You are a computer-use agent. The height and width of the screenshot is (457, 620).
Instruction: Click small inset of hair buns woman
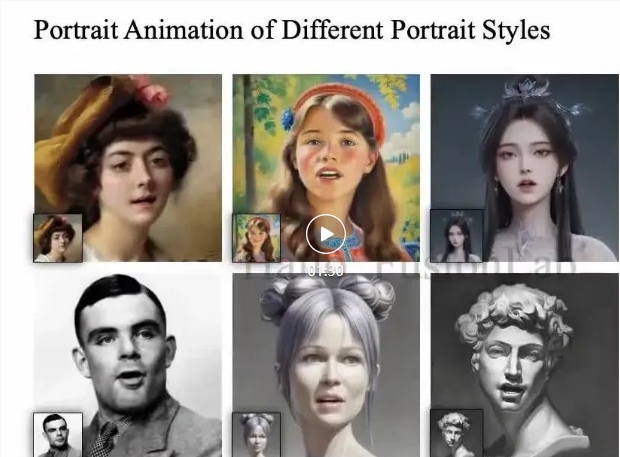257,435
